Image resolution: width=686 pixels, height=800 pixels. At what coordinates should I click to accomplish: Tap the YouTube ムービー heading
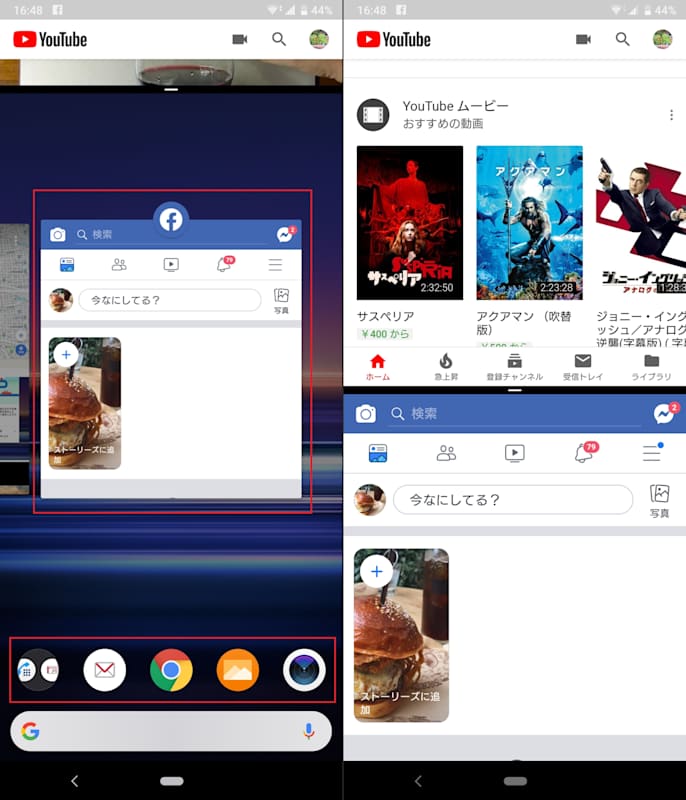coord(455,106)
